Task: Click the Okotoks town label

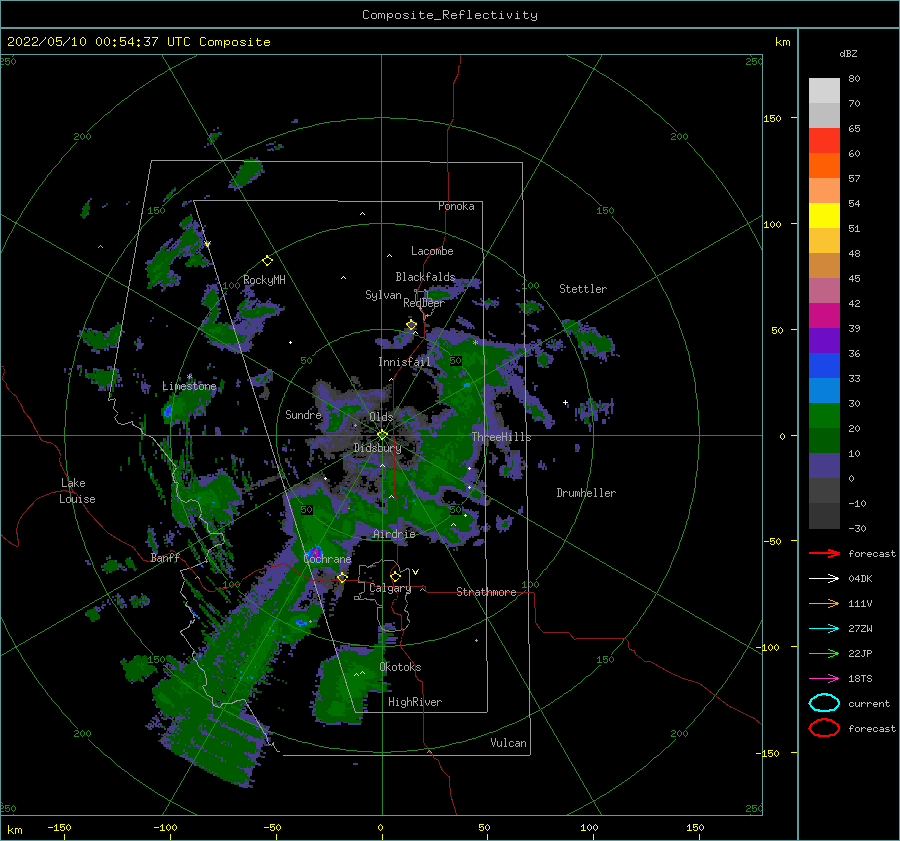Action: click(401, 667)
